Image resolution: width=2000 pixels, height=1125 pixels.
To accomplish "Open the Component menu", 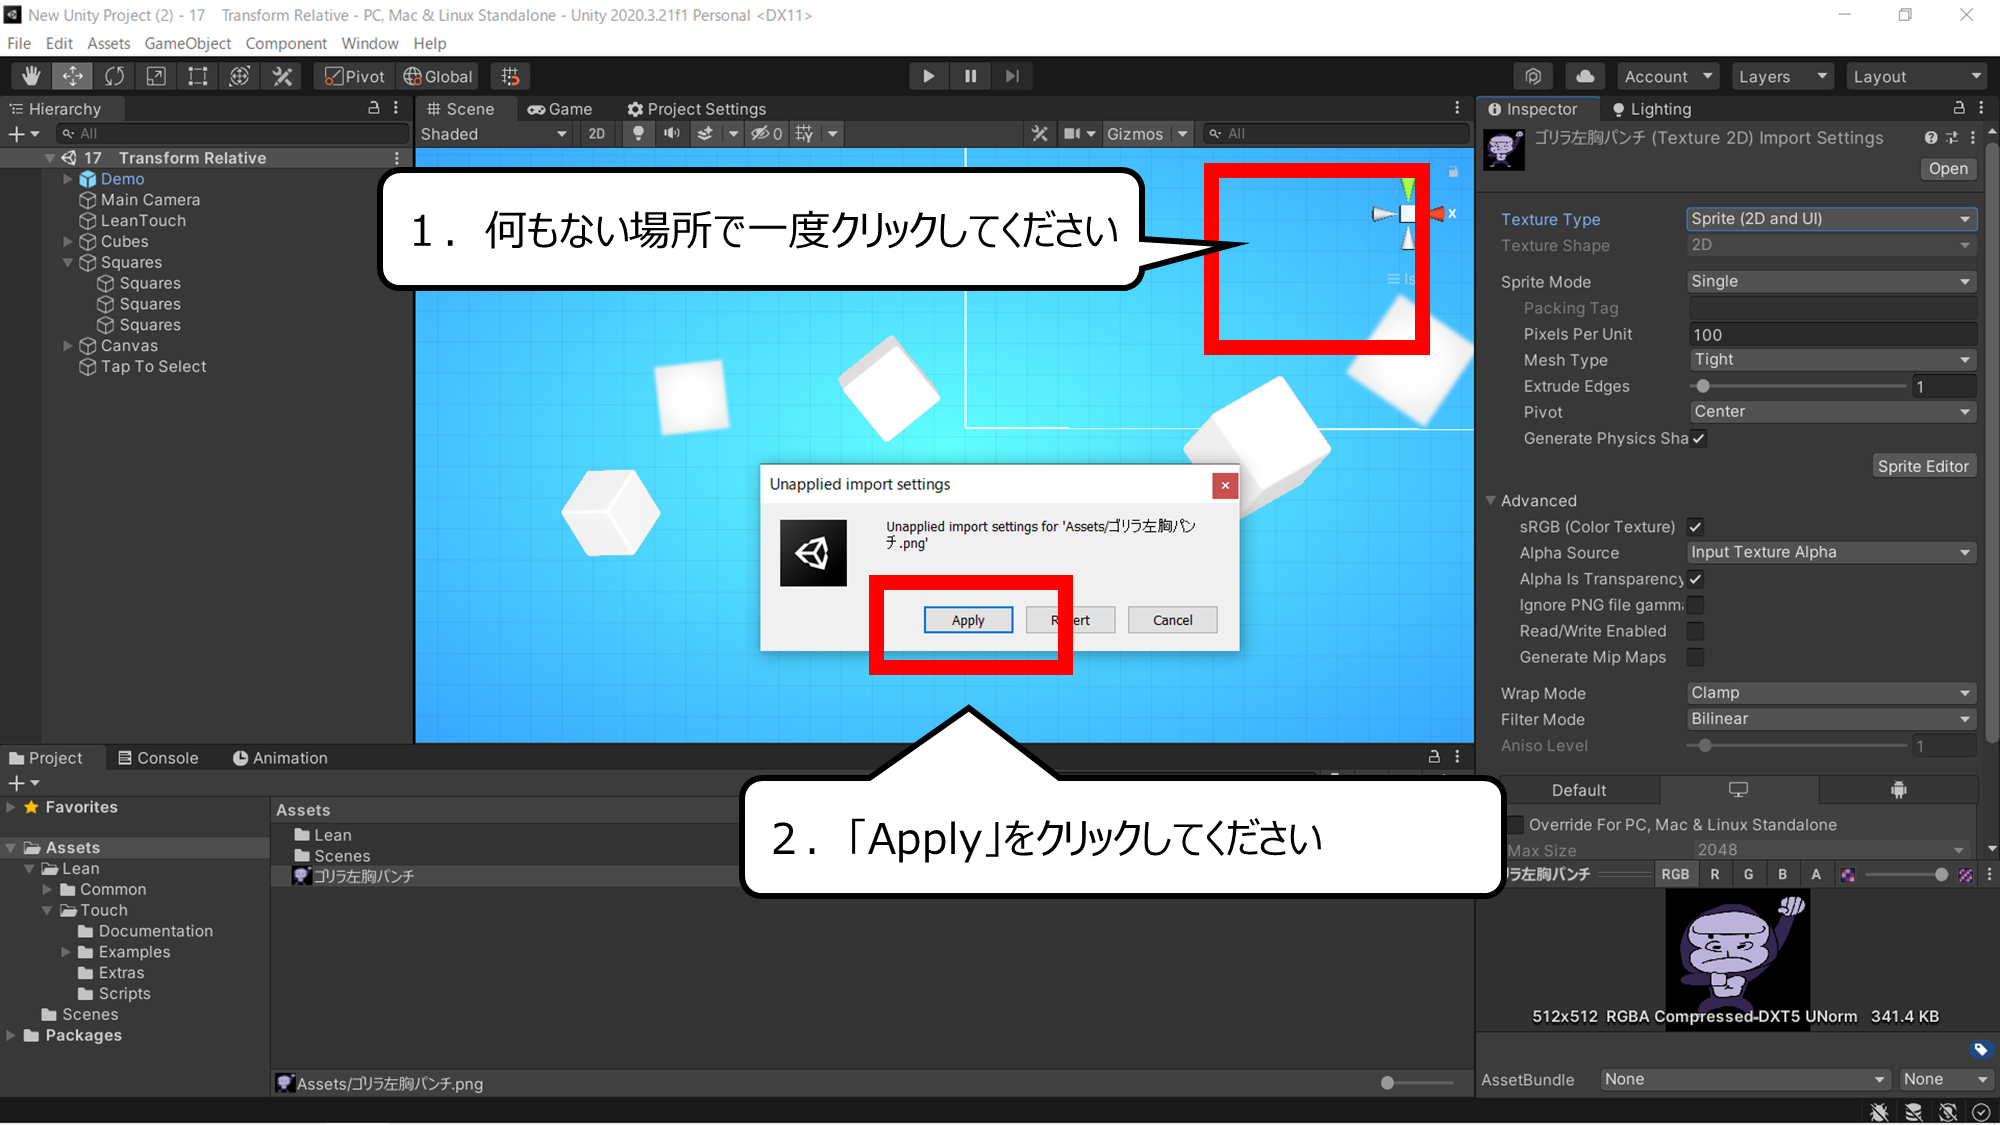I will coord(286,43).
